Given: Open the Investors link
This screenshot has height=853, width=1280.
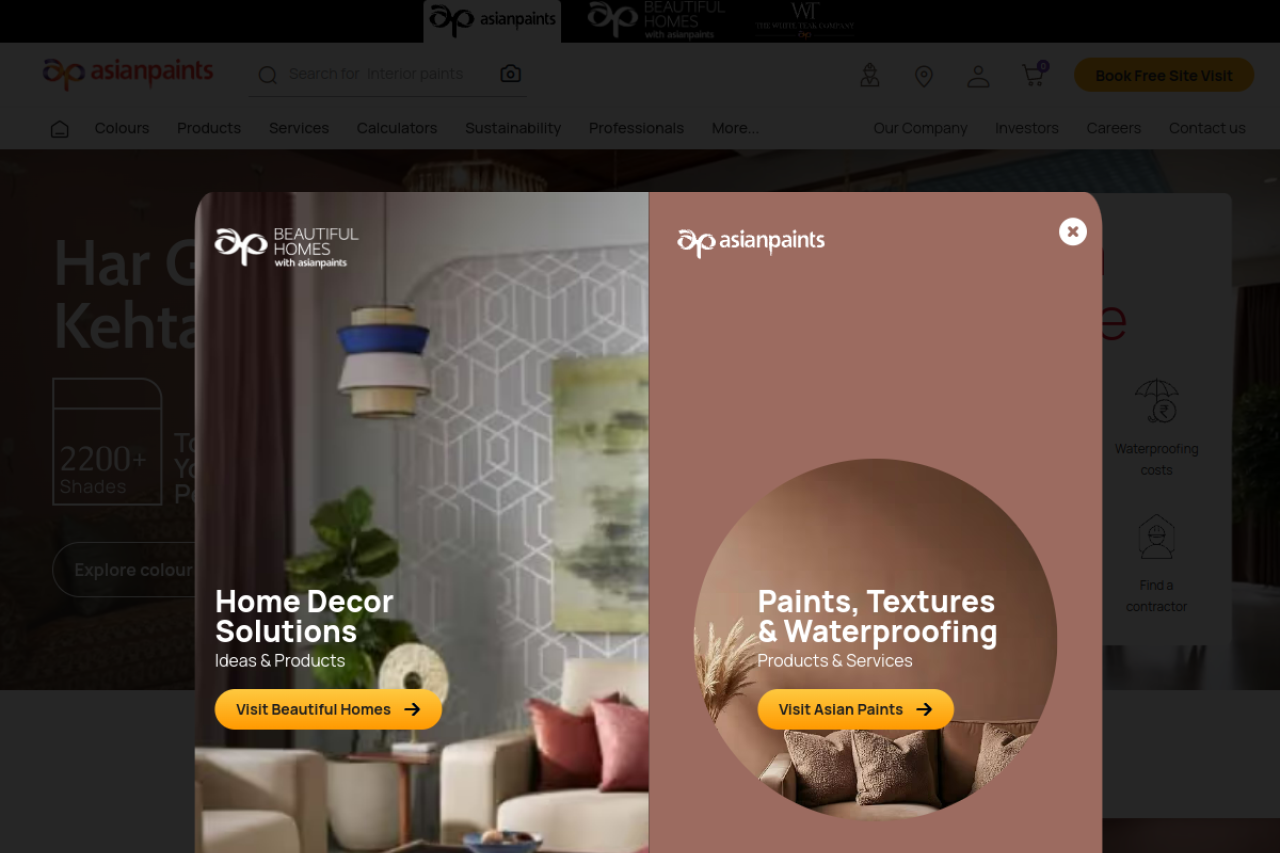Looking at the screenshot, I should pos(1027,128).
